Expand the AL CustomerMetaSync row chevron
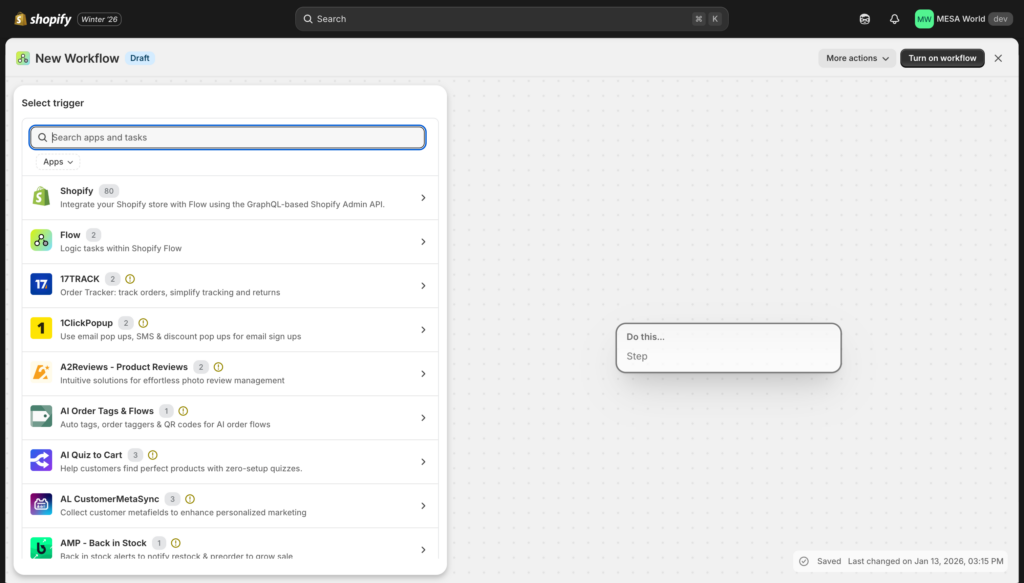This screenshot has height=583, width=1024. pos(423,505)
